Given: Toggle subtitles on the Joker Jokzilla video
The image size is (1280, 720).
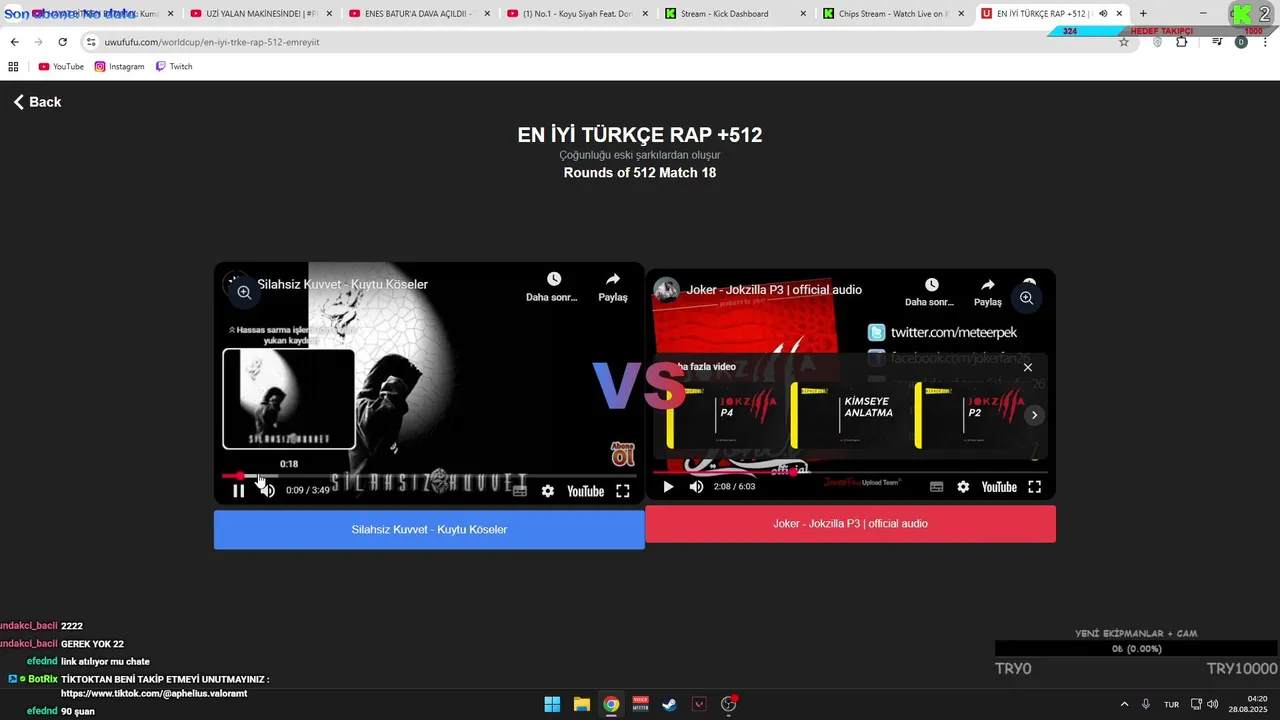Looking at the screenshot, I should pyautogui.click(x=936, y=487).
